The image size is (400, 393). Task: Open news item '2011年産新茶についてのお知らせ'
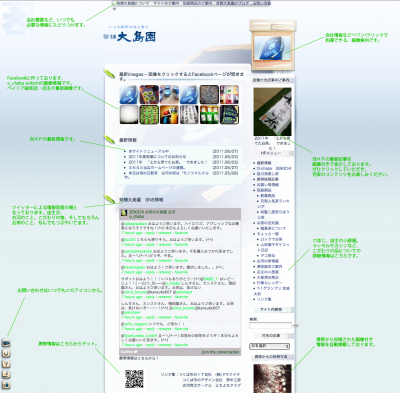(157, 157)
